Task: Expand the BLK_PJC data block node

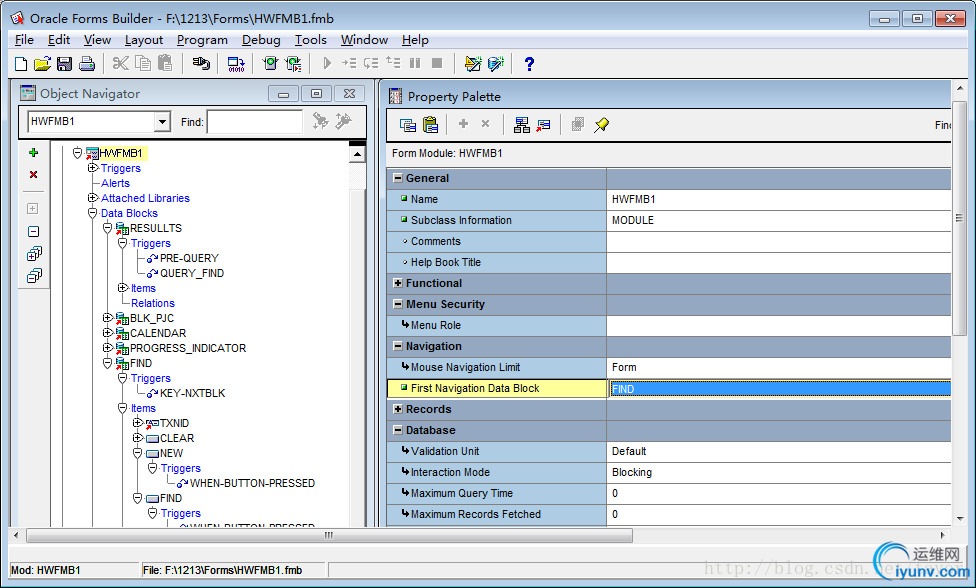Action: click(108, 318)
